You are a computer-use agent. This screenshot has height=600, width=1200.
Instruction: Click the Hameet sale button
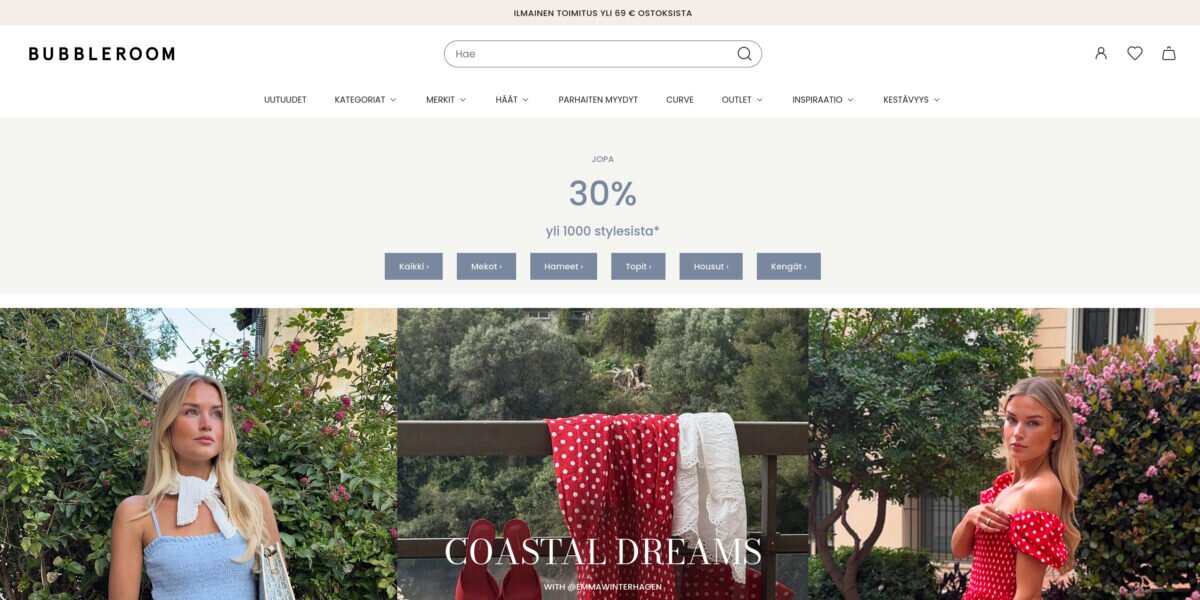(x=563, y=266)
